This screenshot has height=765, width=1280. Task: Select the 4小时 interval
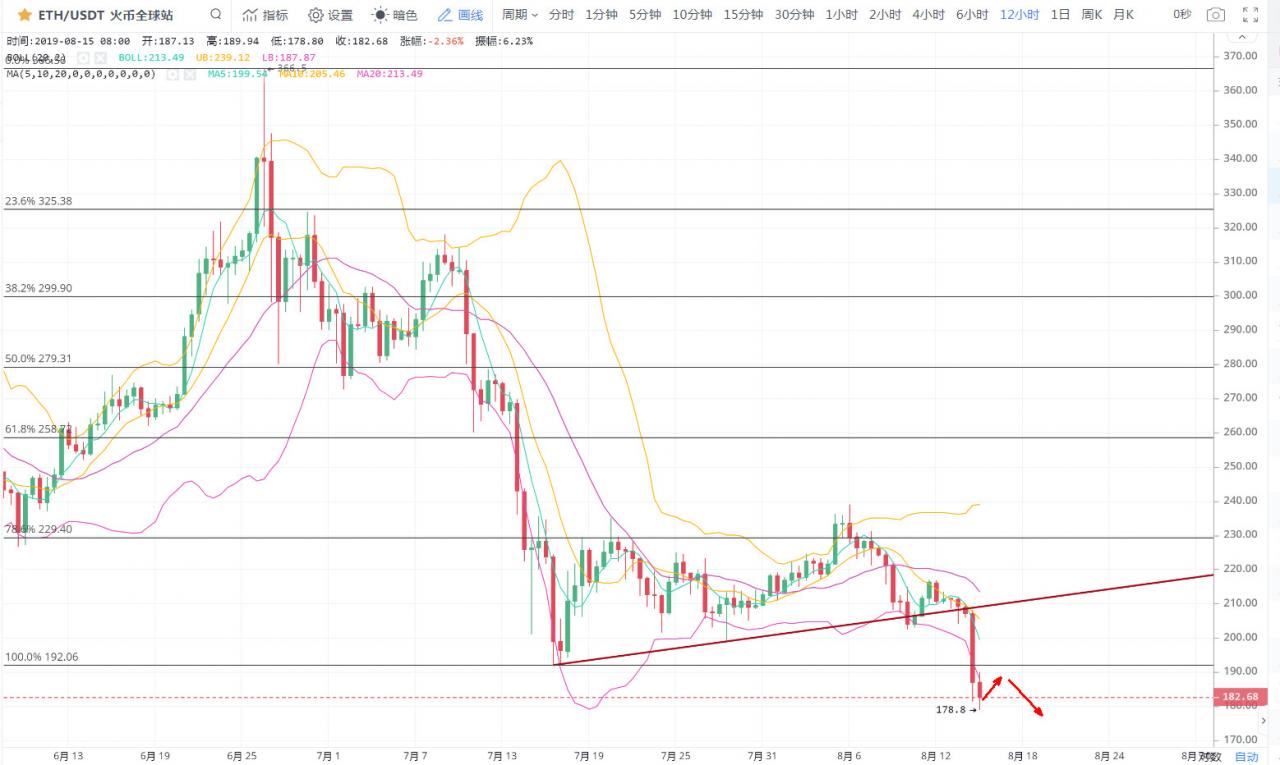(x=928, y=15)
